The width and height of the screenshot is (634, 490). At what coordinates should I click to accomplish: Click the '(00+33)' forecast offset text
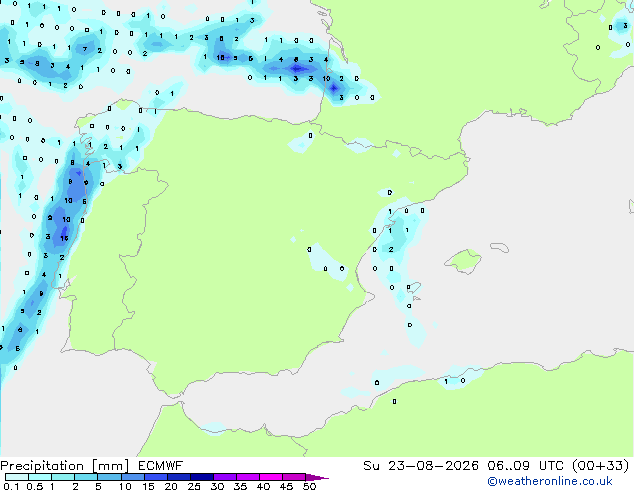601,466
